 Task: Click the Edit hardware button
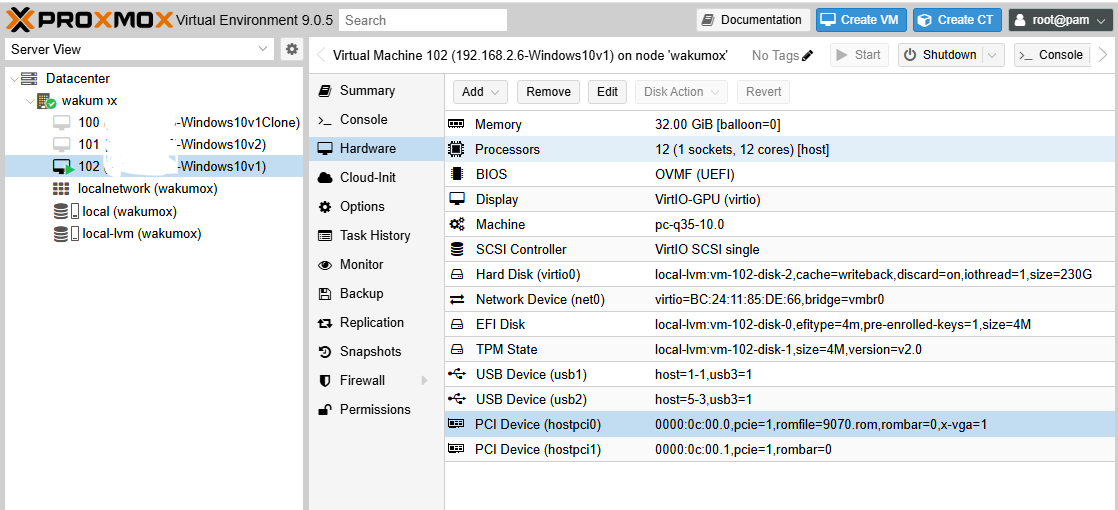[x=607, y=91]
